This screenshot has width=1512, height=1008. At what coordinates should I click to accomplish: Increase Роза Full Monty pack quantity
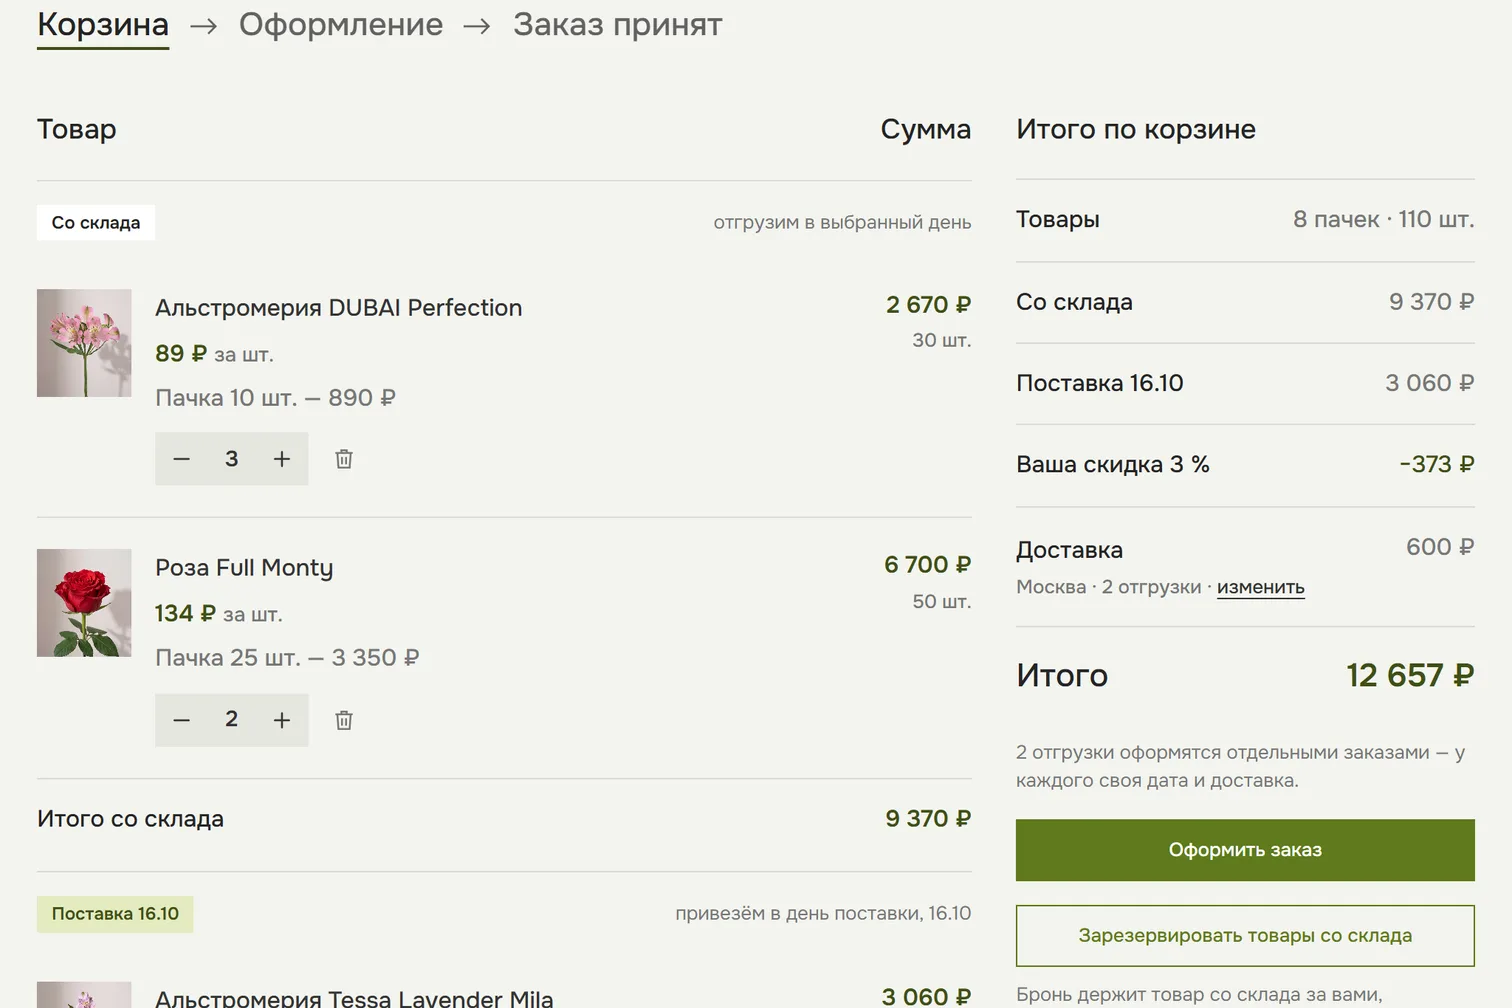[x=282, y=720]
